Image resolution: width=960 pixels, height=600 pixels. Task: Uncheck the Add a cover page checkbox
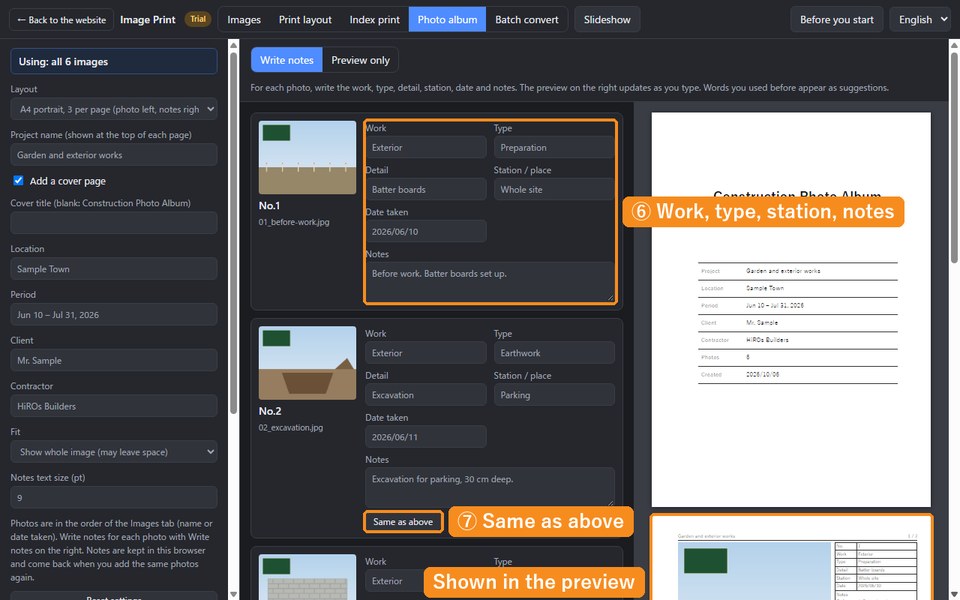coord(18,181)
